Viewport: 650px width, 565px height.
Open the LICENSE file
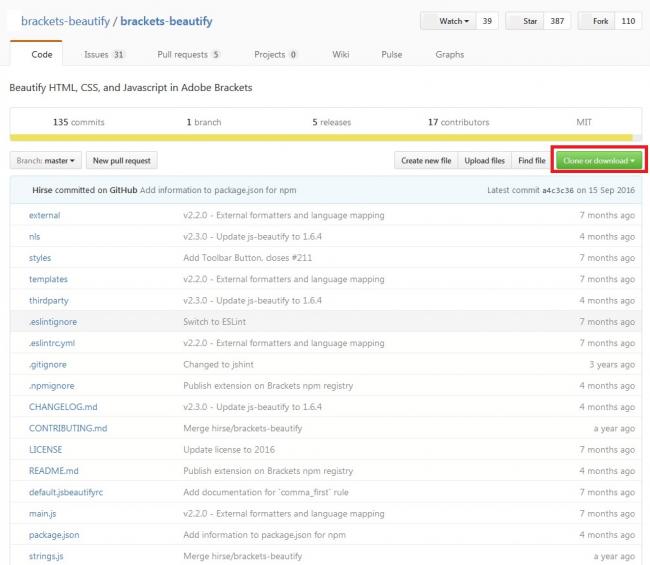coord(45,450)
